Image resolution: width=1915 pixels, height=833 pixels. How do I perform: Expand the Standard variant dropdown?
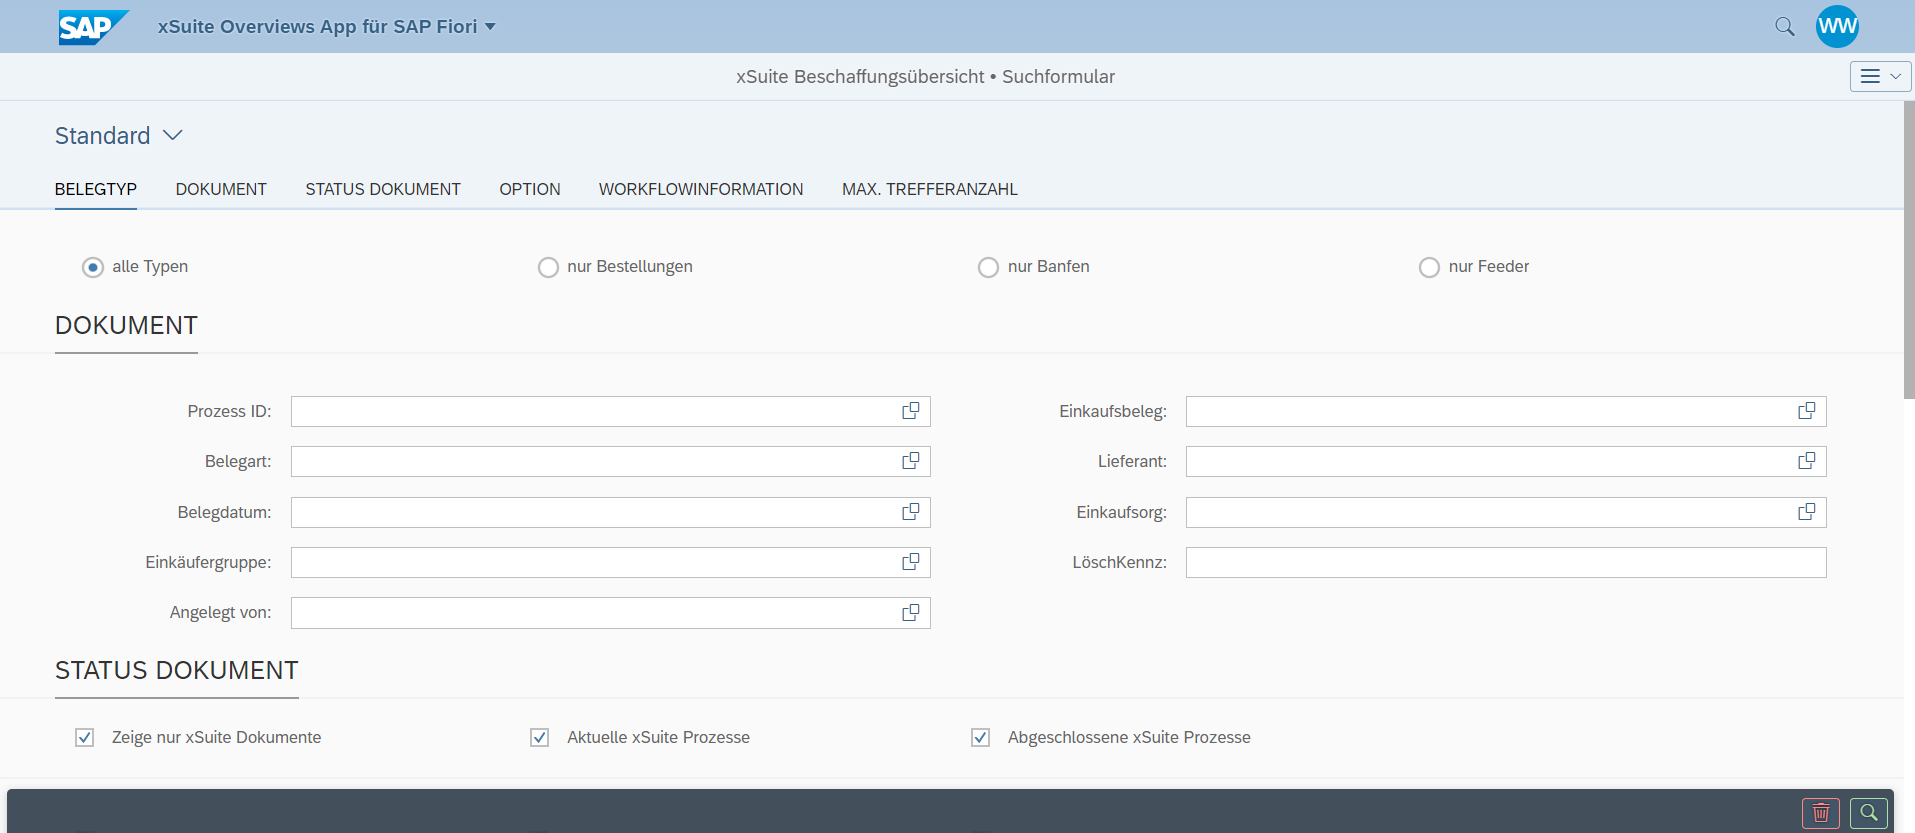[x=173, y=135]
